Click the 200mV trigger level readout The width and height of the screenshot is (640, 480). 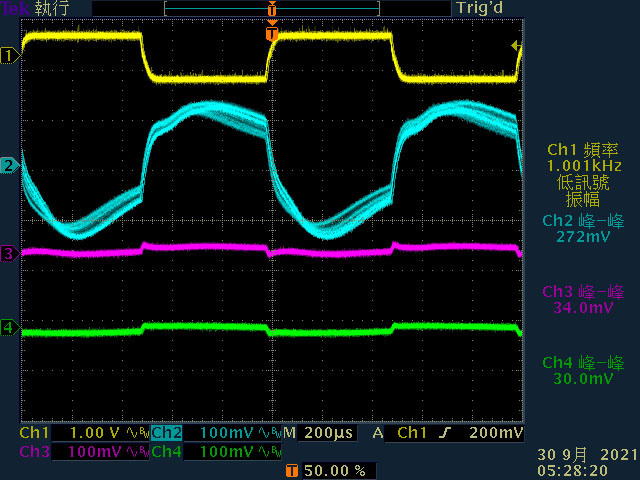pyautogui.click(x=496, y=433)
